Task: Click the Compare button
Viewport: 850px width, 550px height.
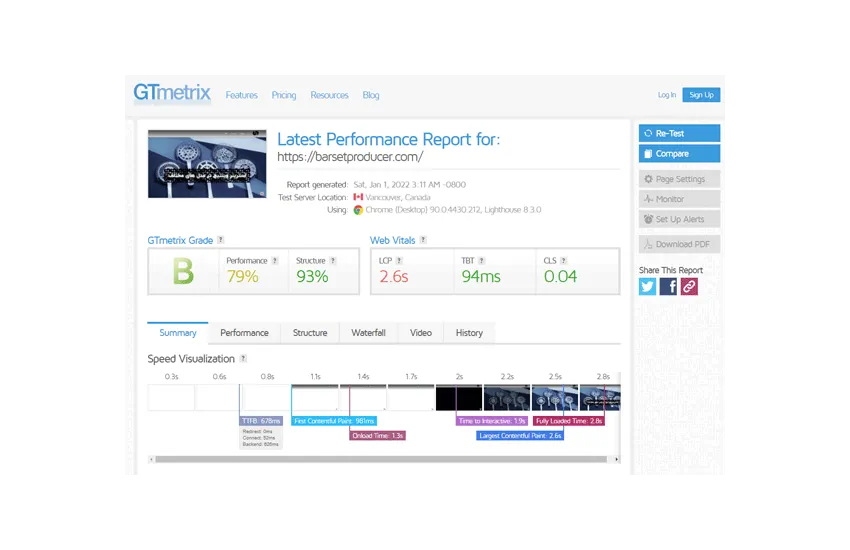Action: pyautogui.click(x=679, y=154)
